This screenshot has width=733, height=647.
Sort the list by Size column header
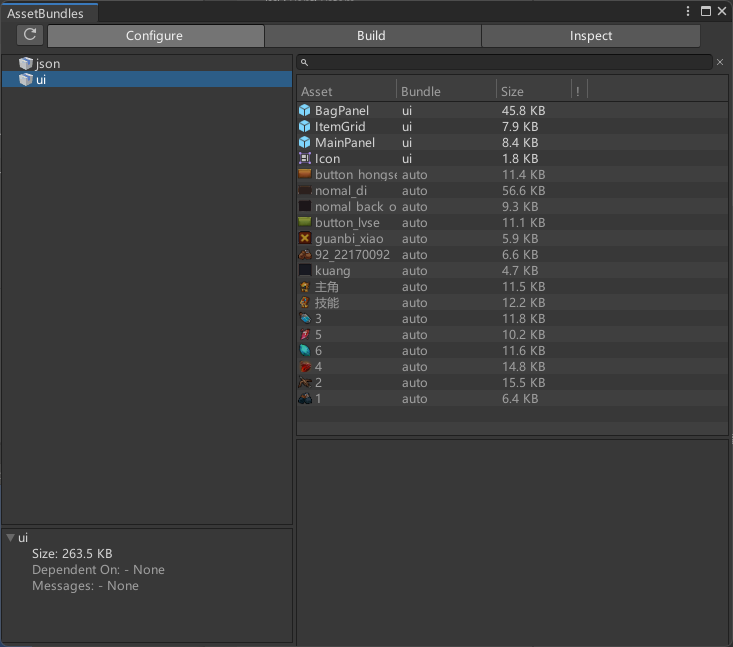tap(532, 91)
